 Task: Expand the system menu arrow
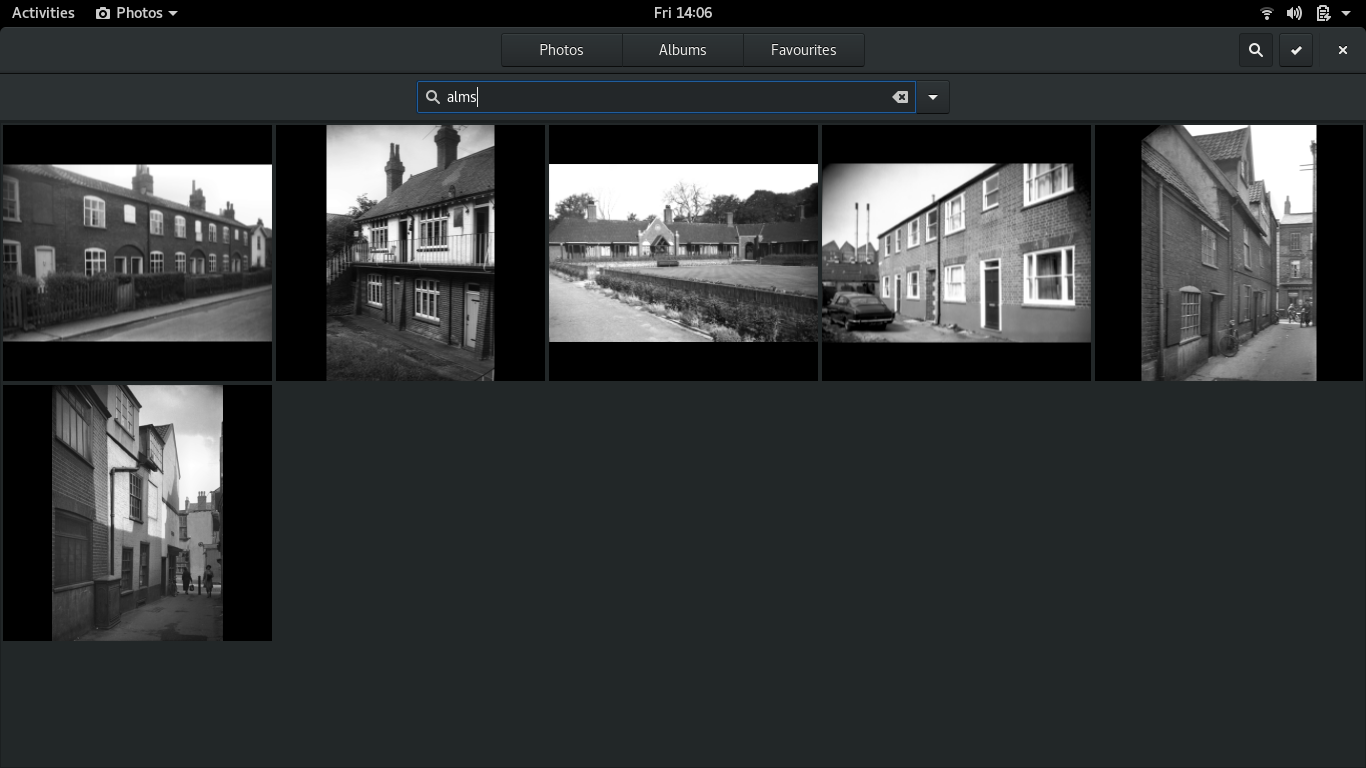click(x=1346, y=13)
